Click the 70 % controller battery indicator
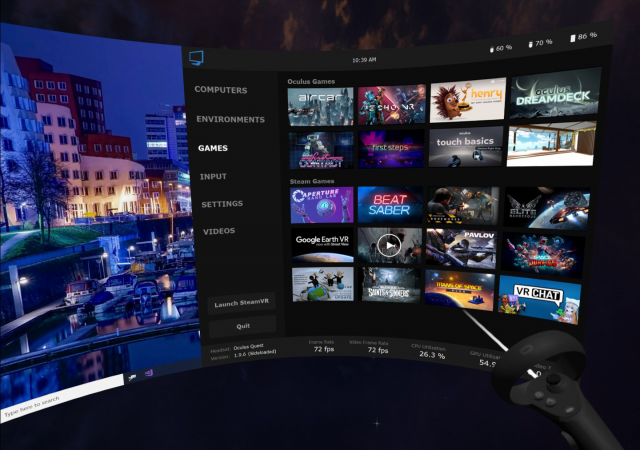 click(540, 43)
